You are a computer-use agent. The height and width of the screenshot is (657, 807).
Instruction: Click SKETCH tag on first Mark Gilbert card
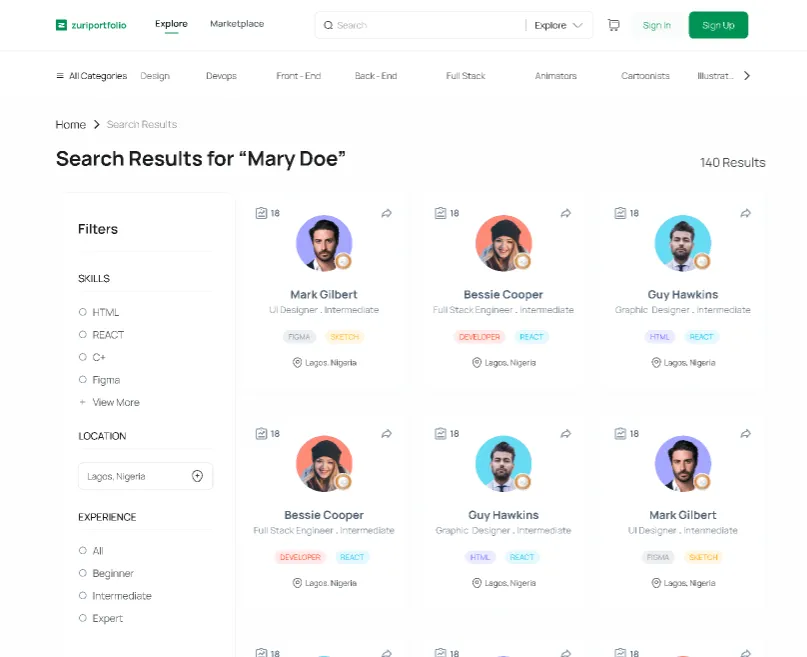click(344, 337)
